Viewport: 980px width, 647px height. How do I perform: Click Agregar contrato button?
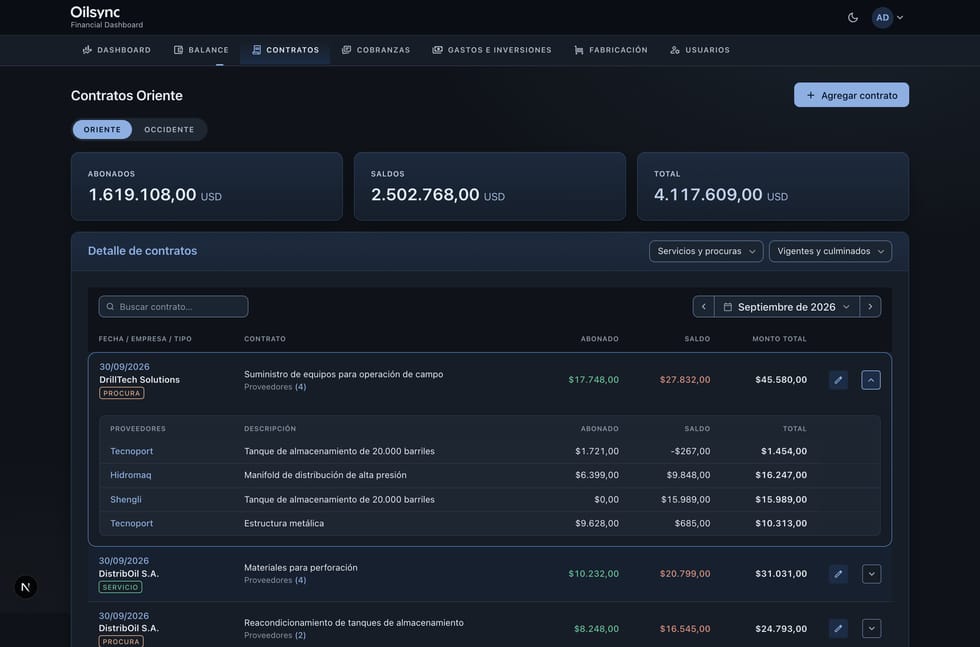[x=851, y=95]
